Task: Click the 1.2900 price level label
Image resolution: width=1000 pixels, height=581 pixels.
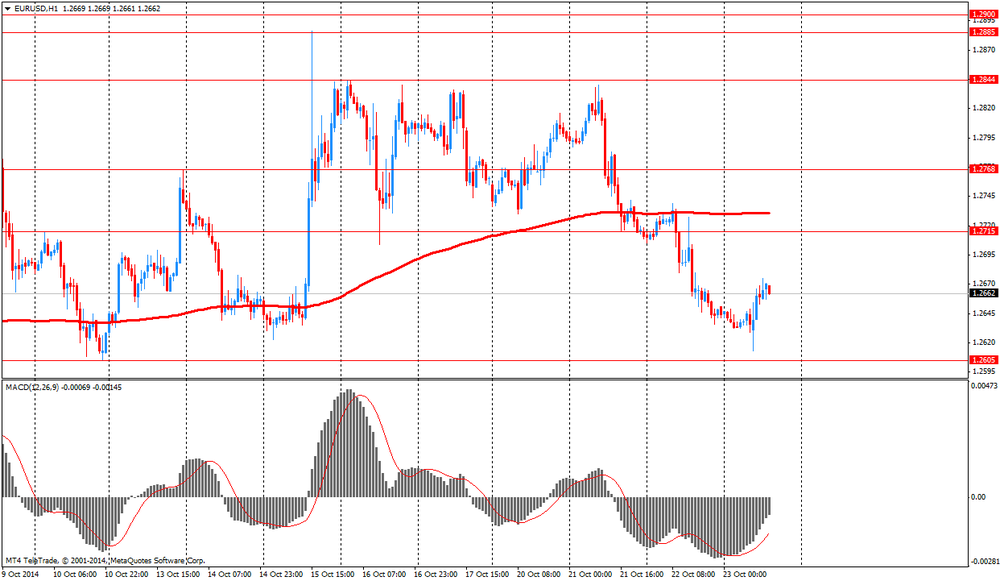Action: click(x=983, y=14)
